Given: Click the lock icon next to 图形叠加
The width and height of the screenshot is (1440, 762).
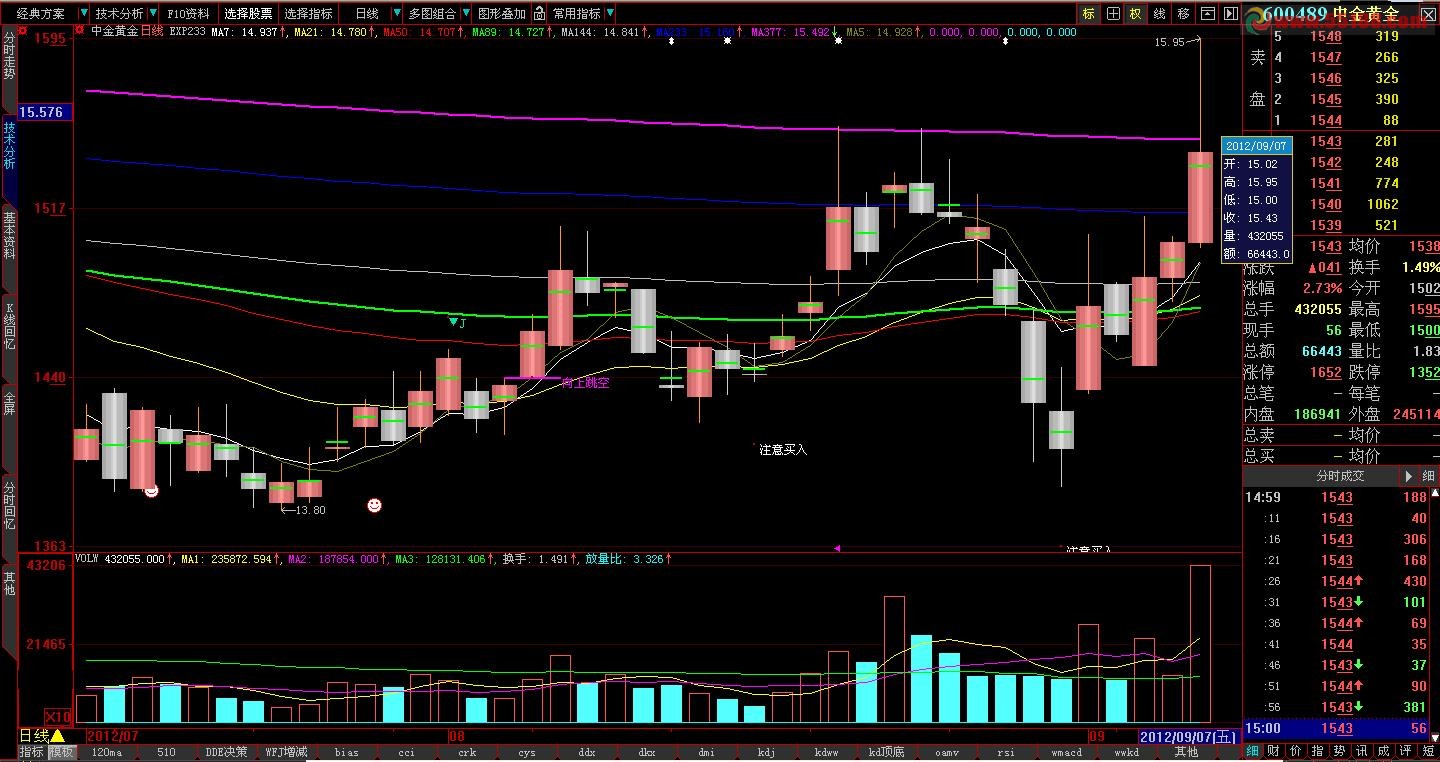Looking at the screenshot, I should 538,14.
